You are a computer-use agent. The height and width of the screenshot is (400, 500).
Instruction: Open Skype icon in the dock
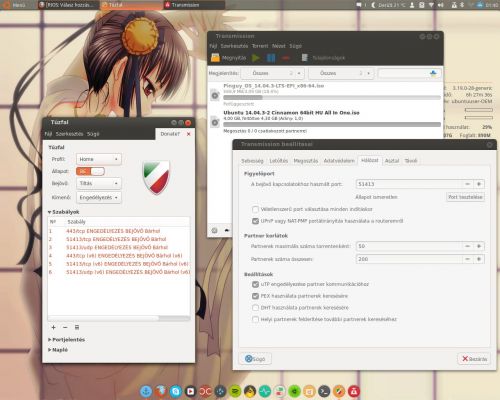point(176,391)
